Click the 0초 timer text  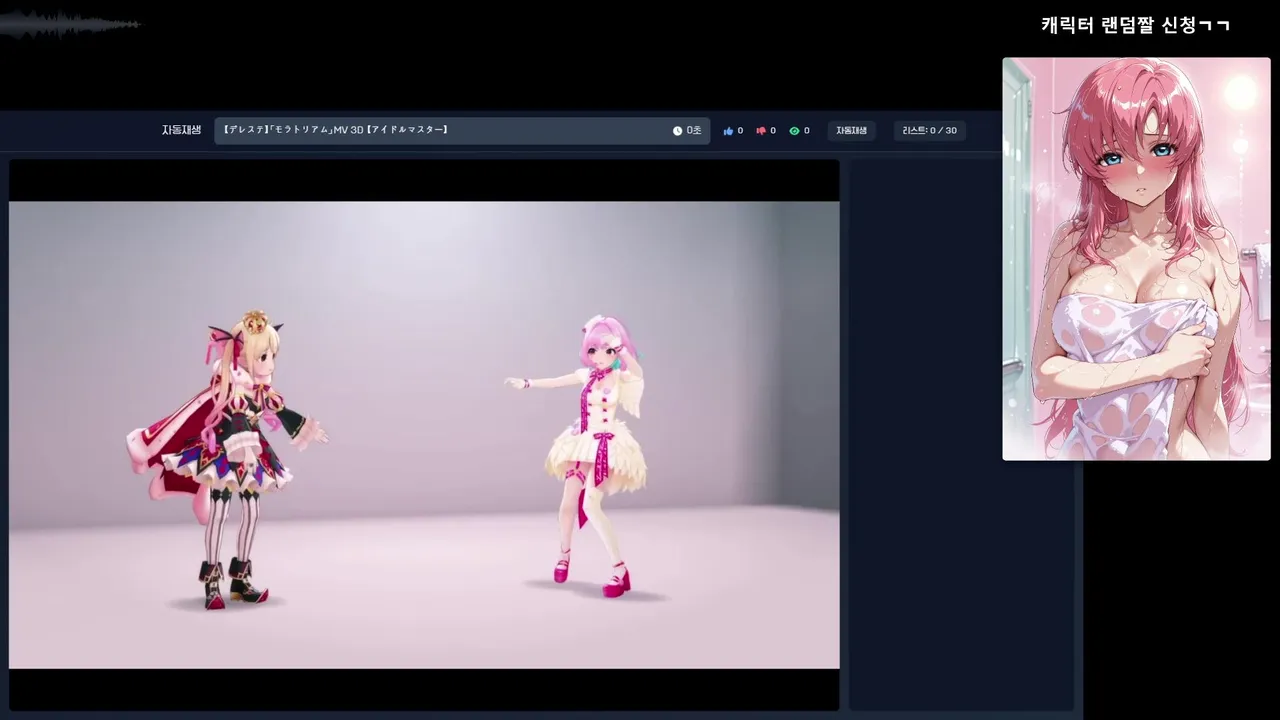694,131
